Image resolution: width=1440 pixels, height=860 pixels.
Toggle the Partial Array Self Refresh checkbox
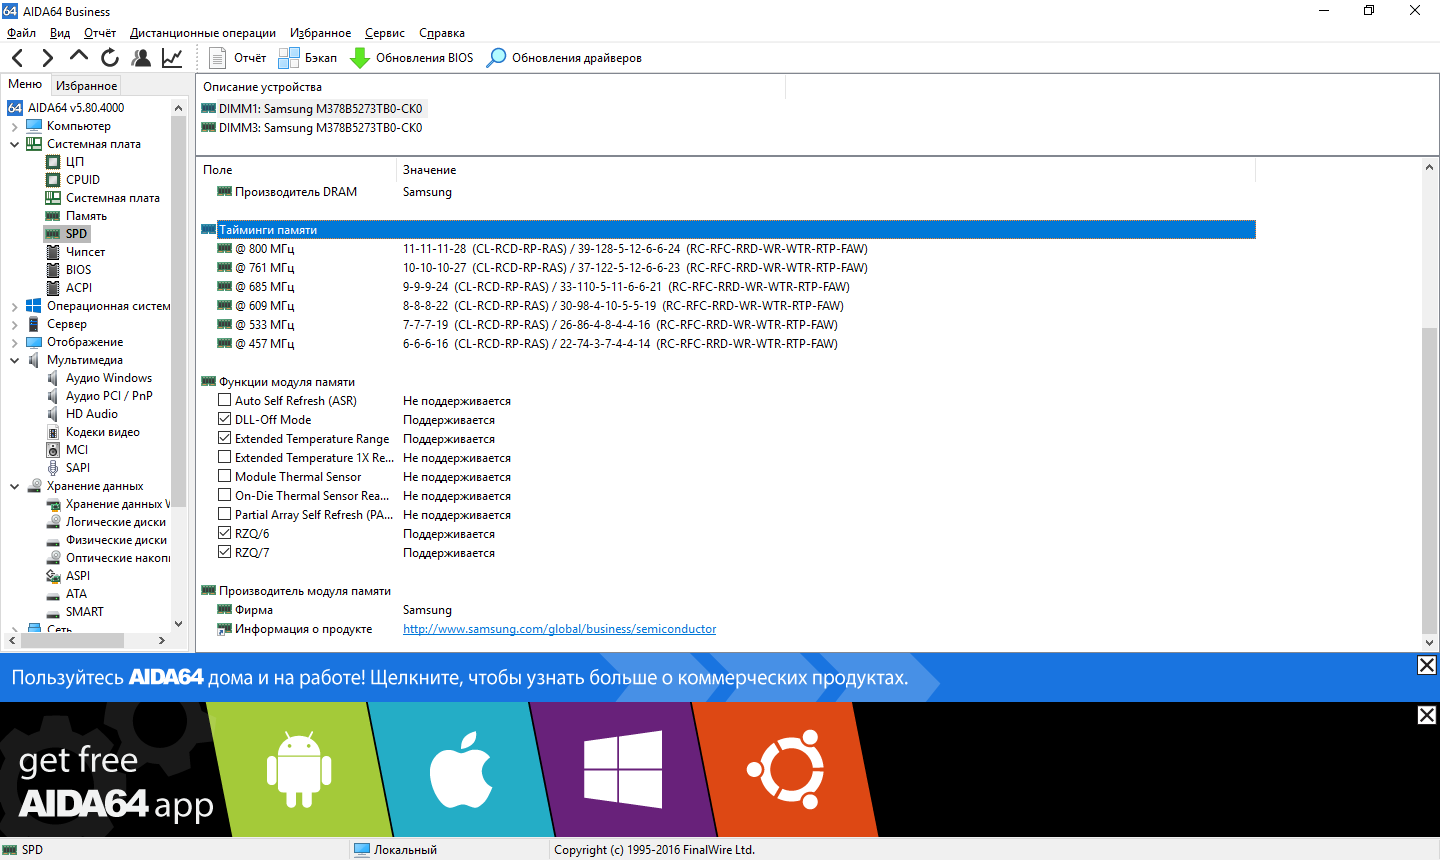[x=225, y=514]
